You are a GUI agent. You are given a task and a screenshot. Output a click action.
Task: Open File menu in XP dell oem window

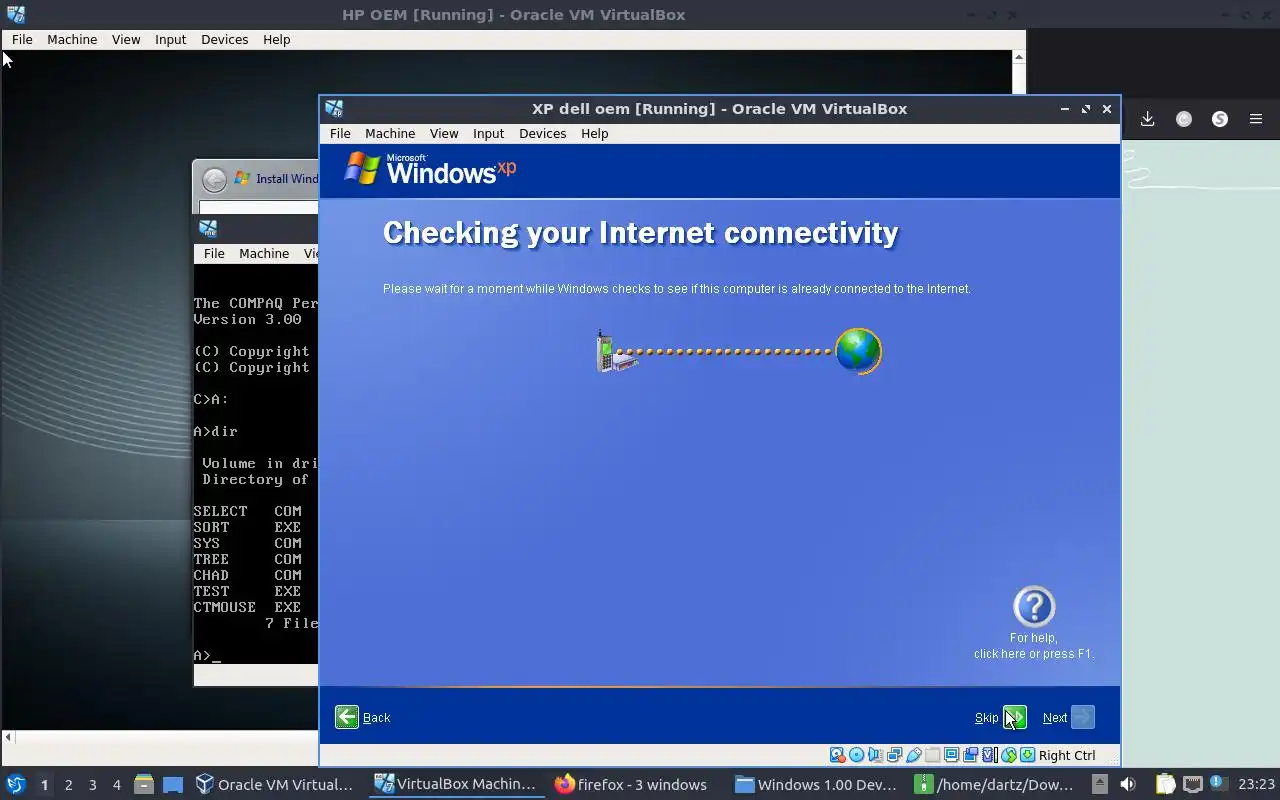coord(340,133)
